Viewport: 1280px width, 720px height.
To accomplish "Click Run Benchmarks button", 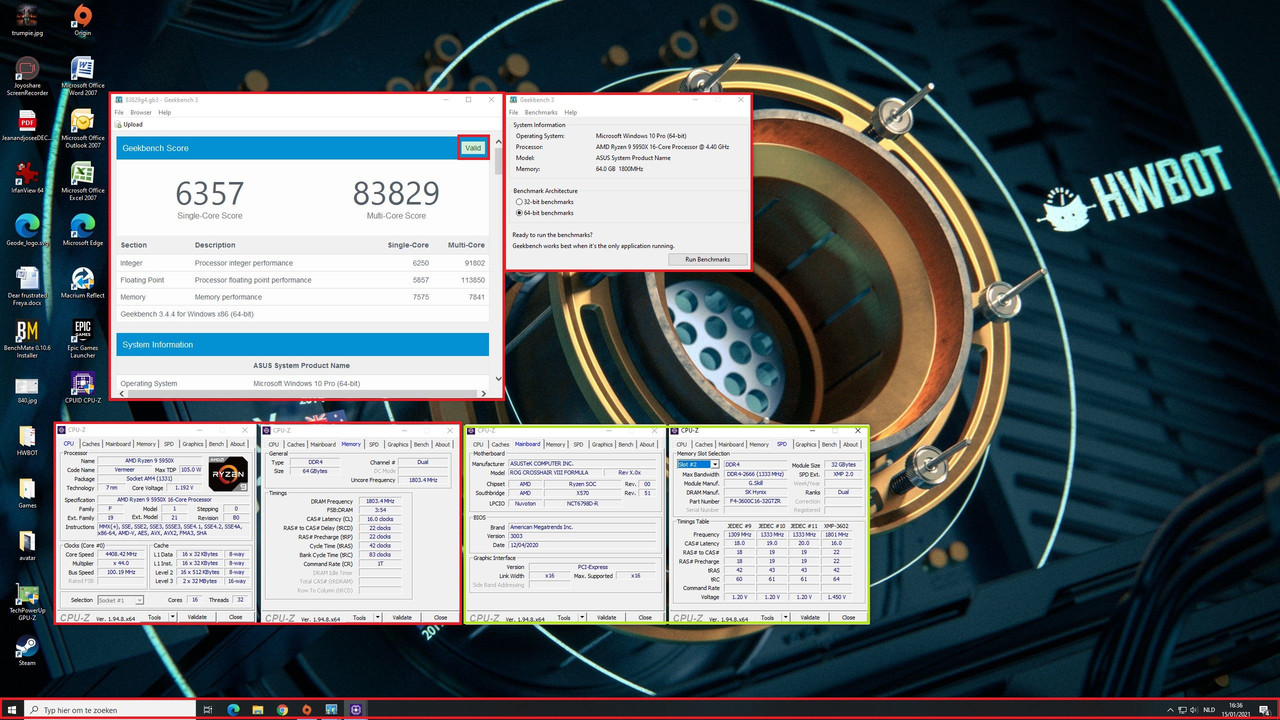I will pos(707,259).
